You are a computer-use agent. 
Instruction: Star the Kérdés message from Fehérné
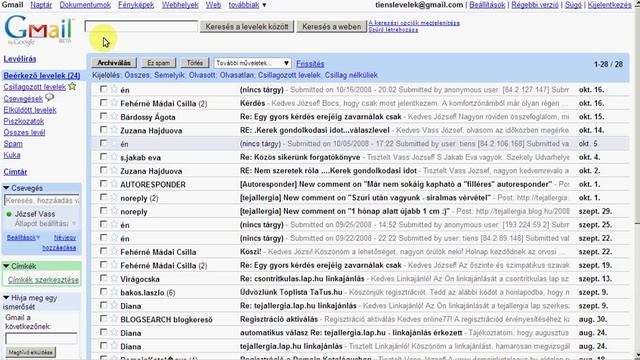click(x=114, y=103)
